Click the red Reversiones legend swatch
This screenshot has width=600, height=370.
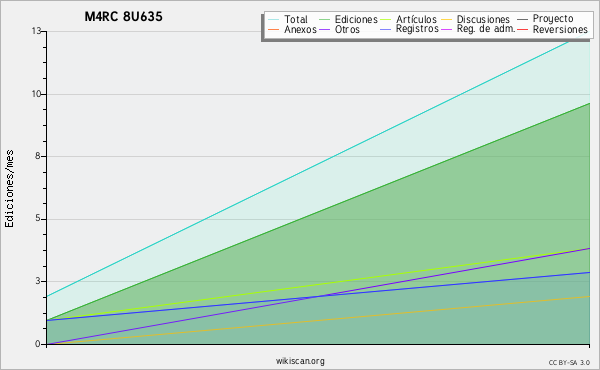522,29
